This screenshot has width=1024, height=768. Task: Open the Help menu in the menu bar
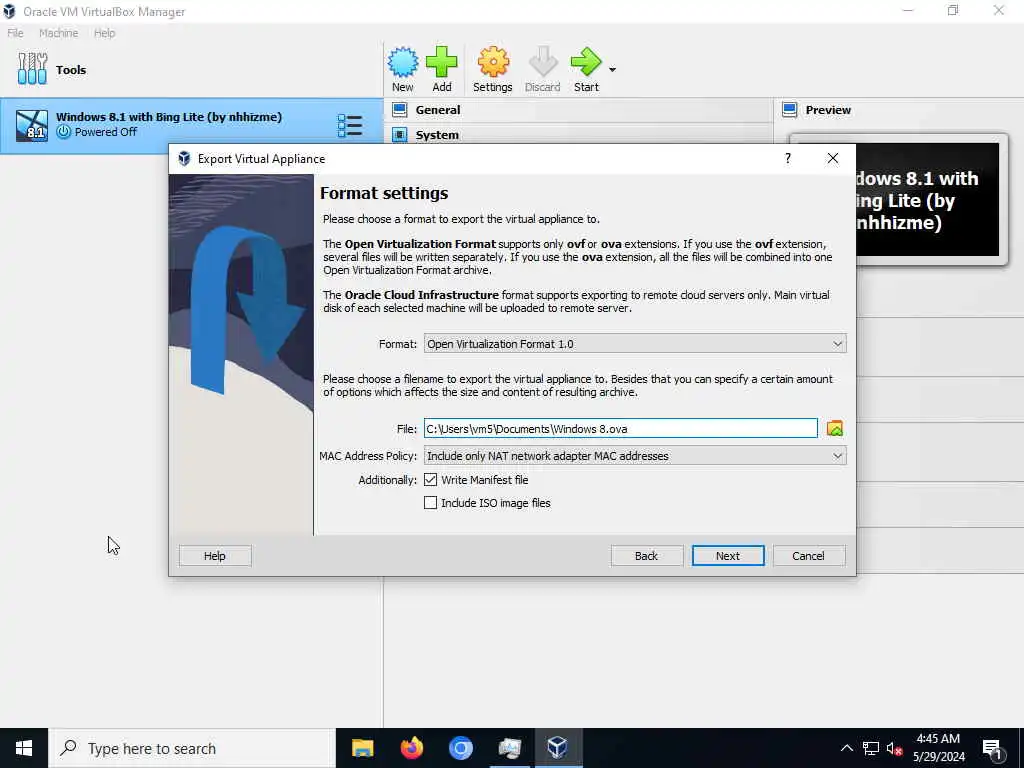click(104, 33)
